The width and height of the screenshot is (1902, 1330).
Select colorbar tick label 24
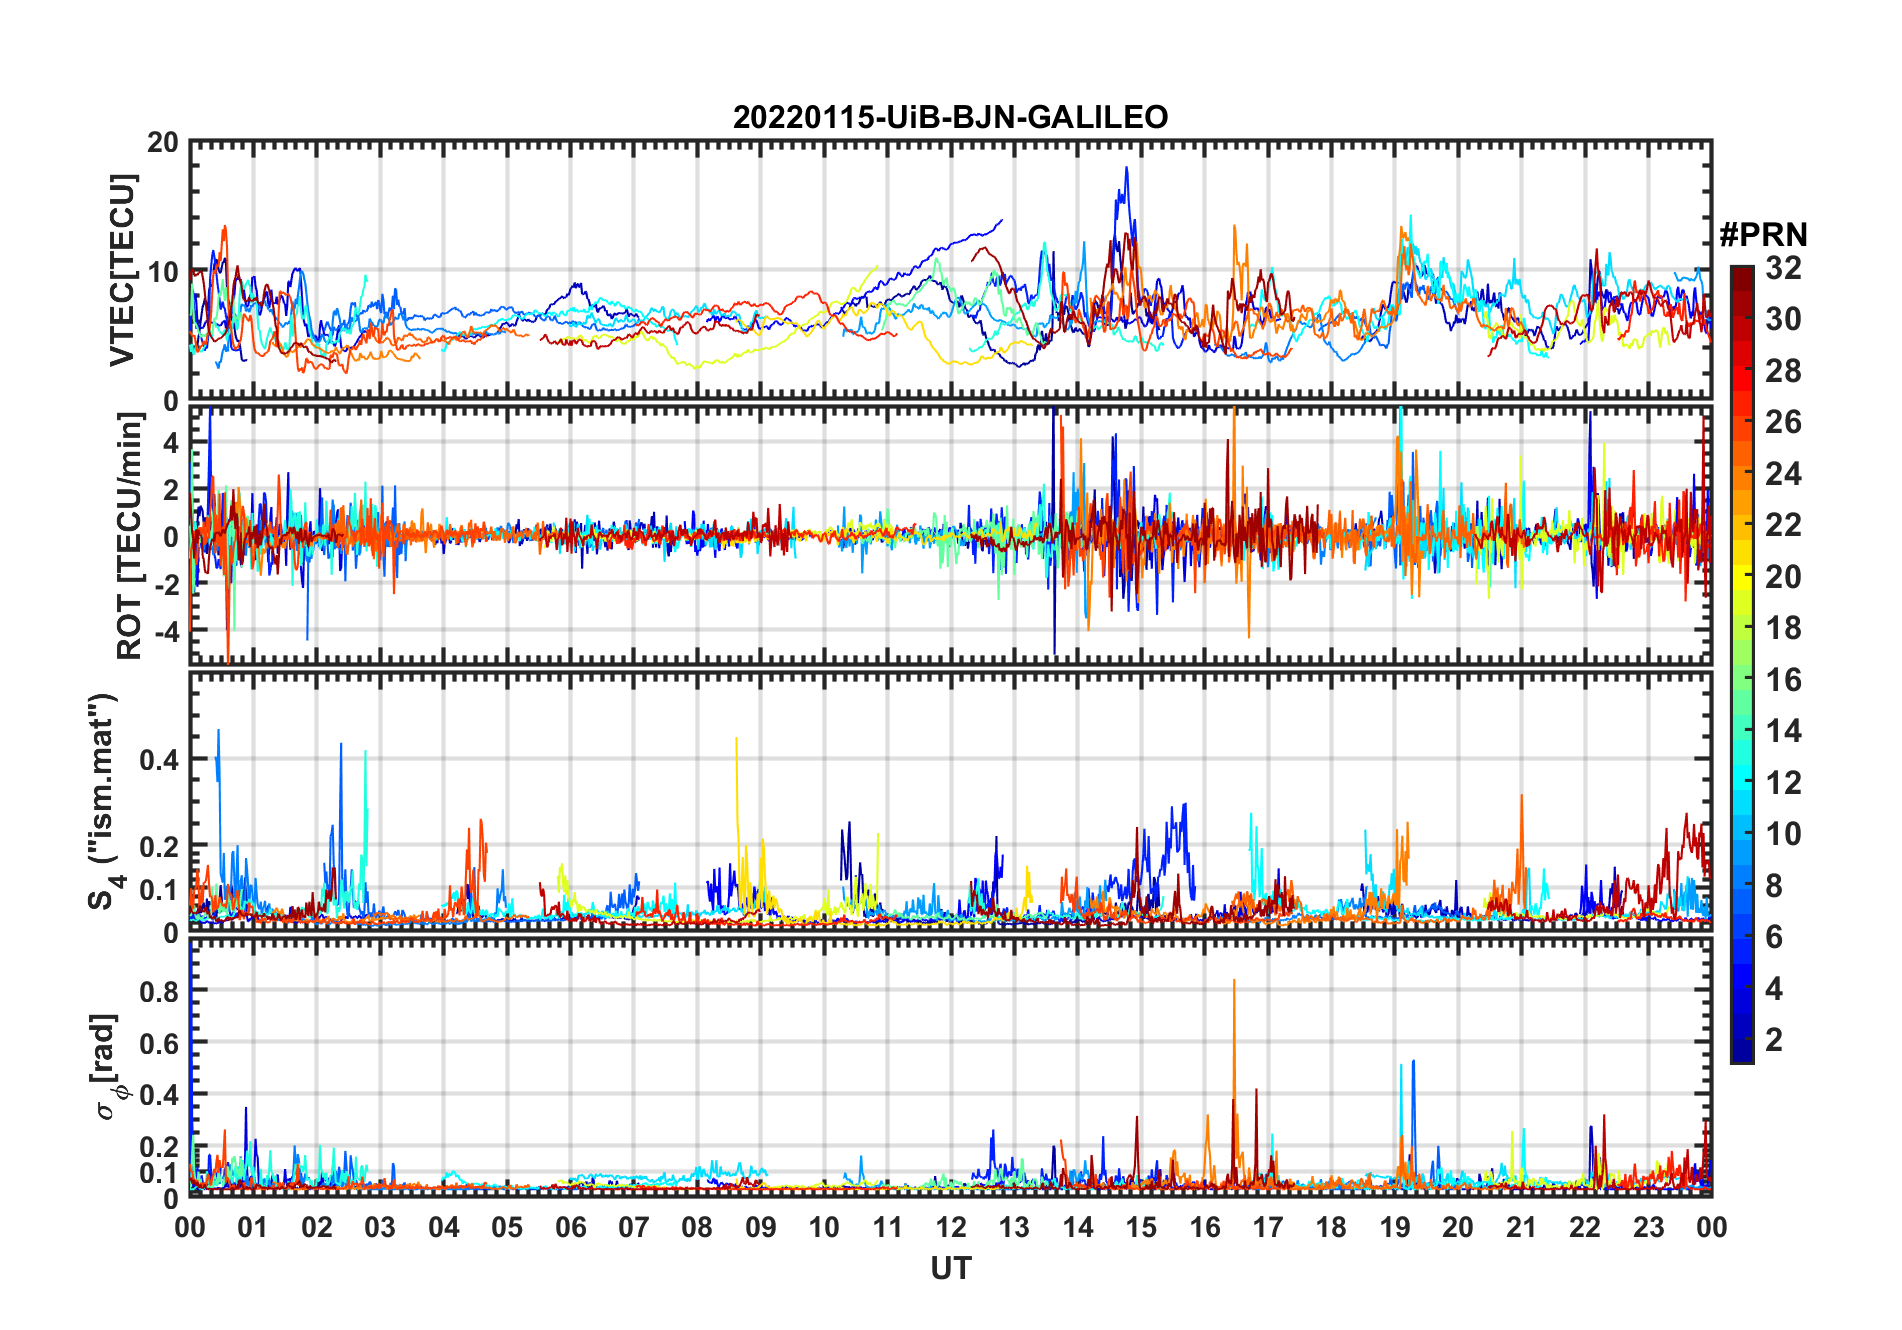point(1783,473)
